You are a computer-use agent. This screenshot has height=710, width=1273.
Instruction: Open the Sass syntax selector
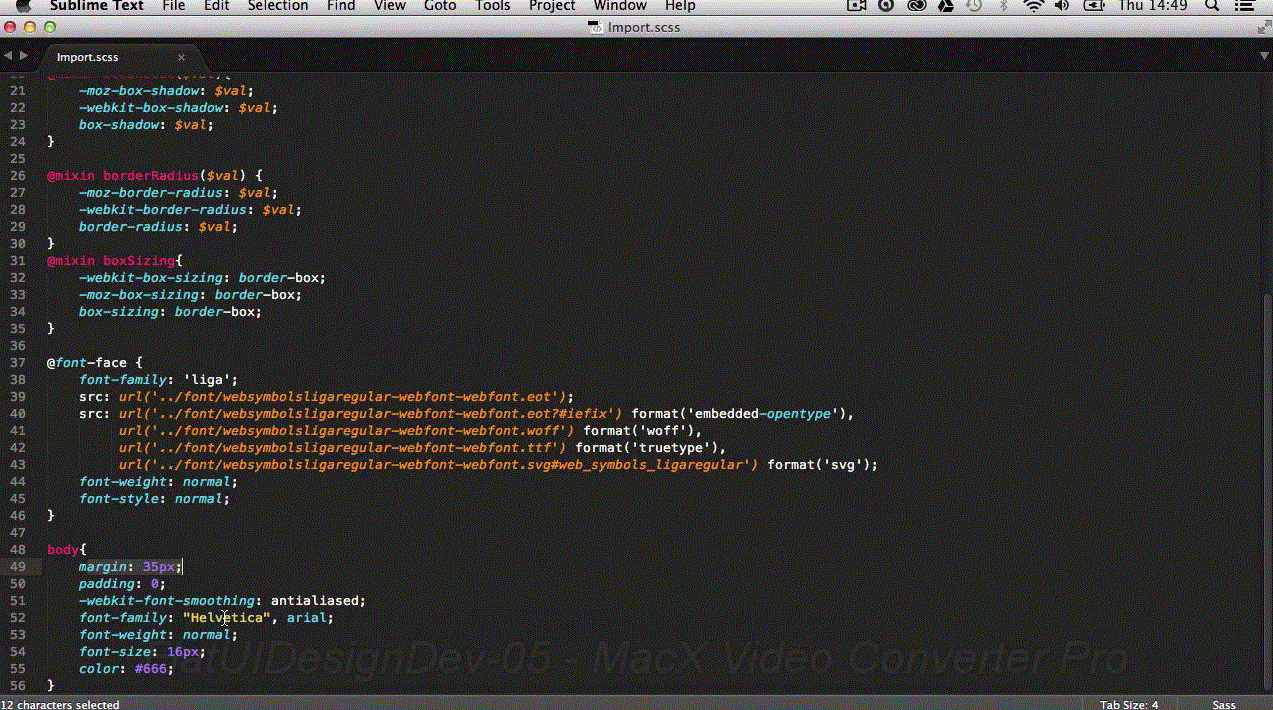1224,704
